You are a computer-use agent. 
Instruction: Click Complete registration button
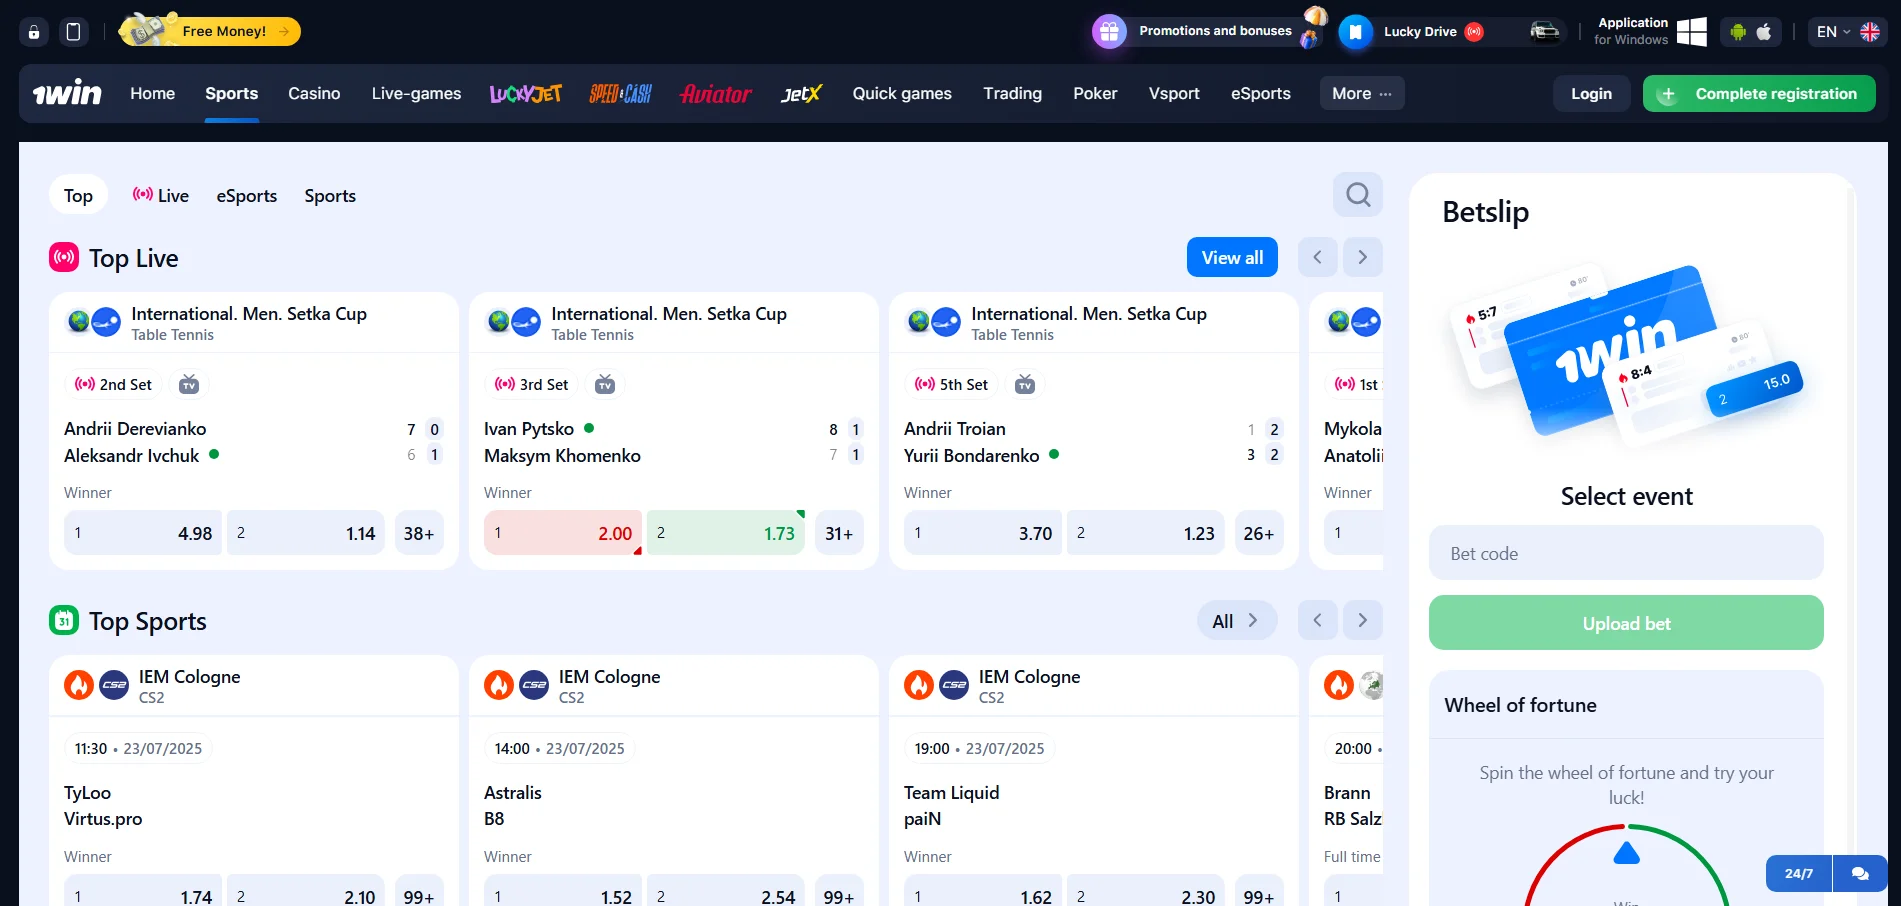pos(1759,93)
